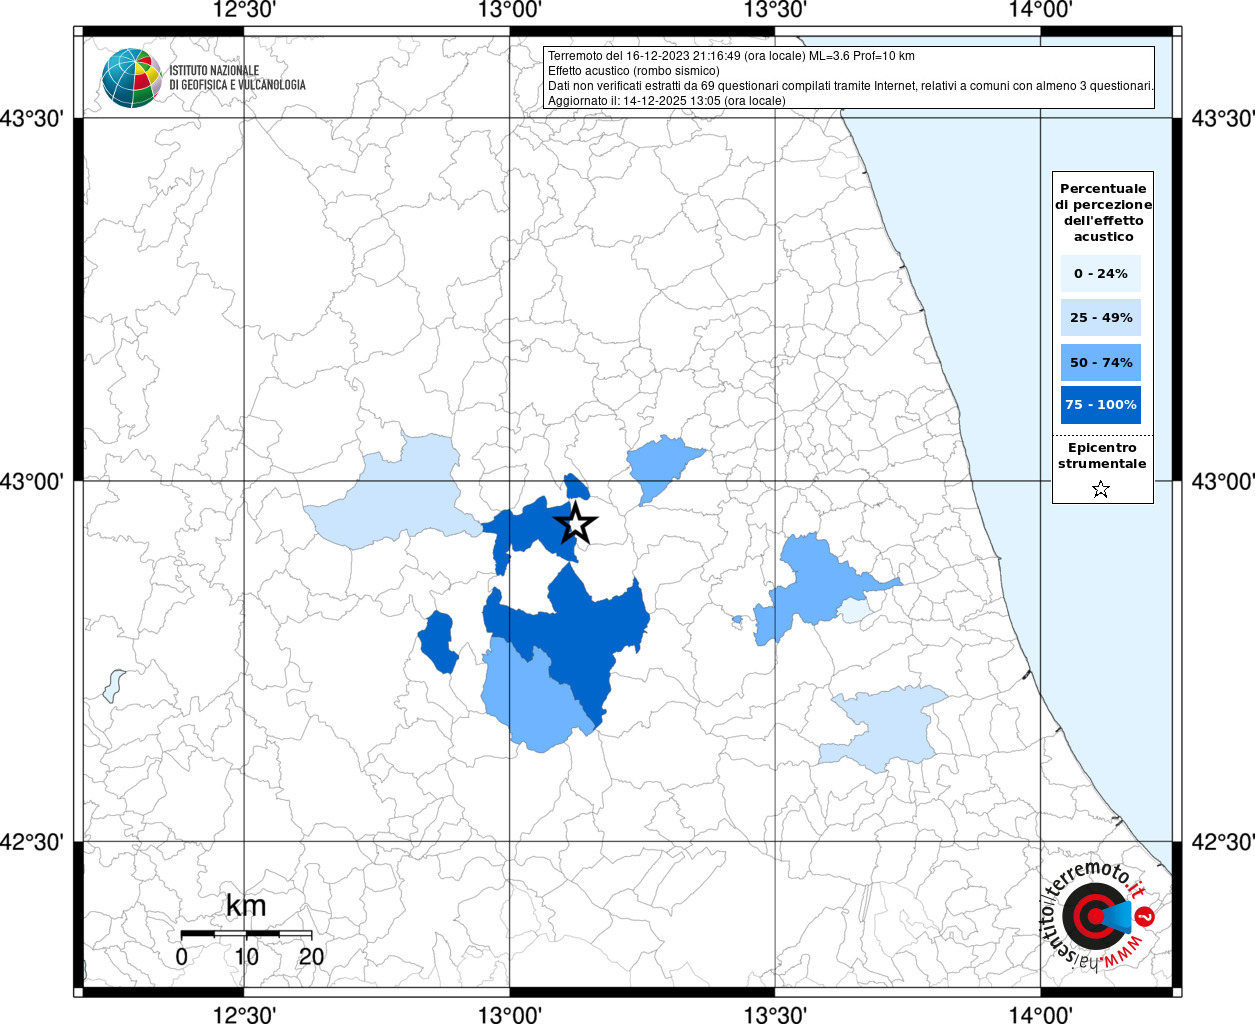Image resolution: width=1255 pixels, height=1024 pixels.
Task: Click the small dark blue municipality beside the 'km' side, southwest of epicenter
Action: click(x=437, y=642)
